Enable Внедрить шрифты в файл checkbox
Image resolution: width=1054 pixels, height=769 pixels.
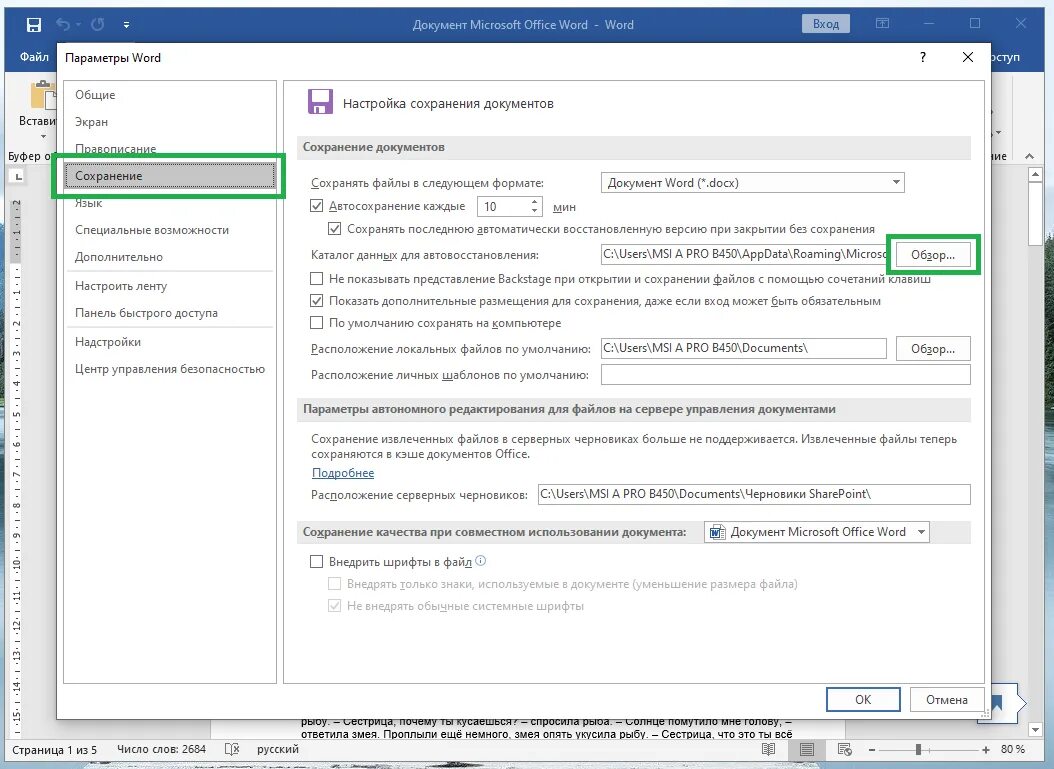tap(317, 561)
